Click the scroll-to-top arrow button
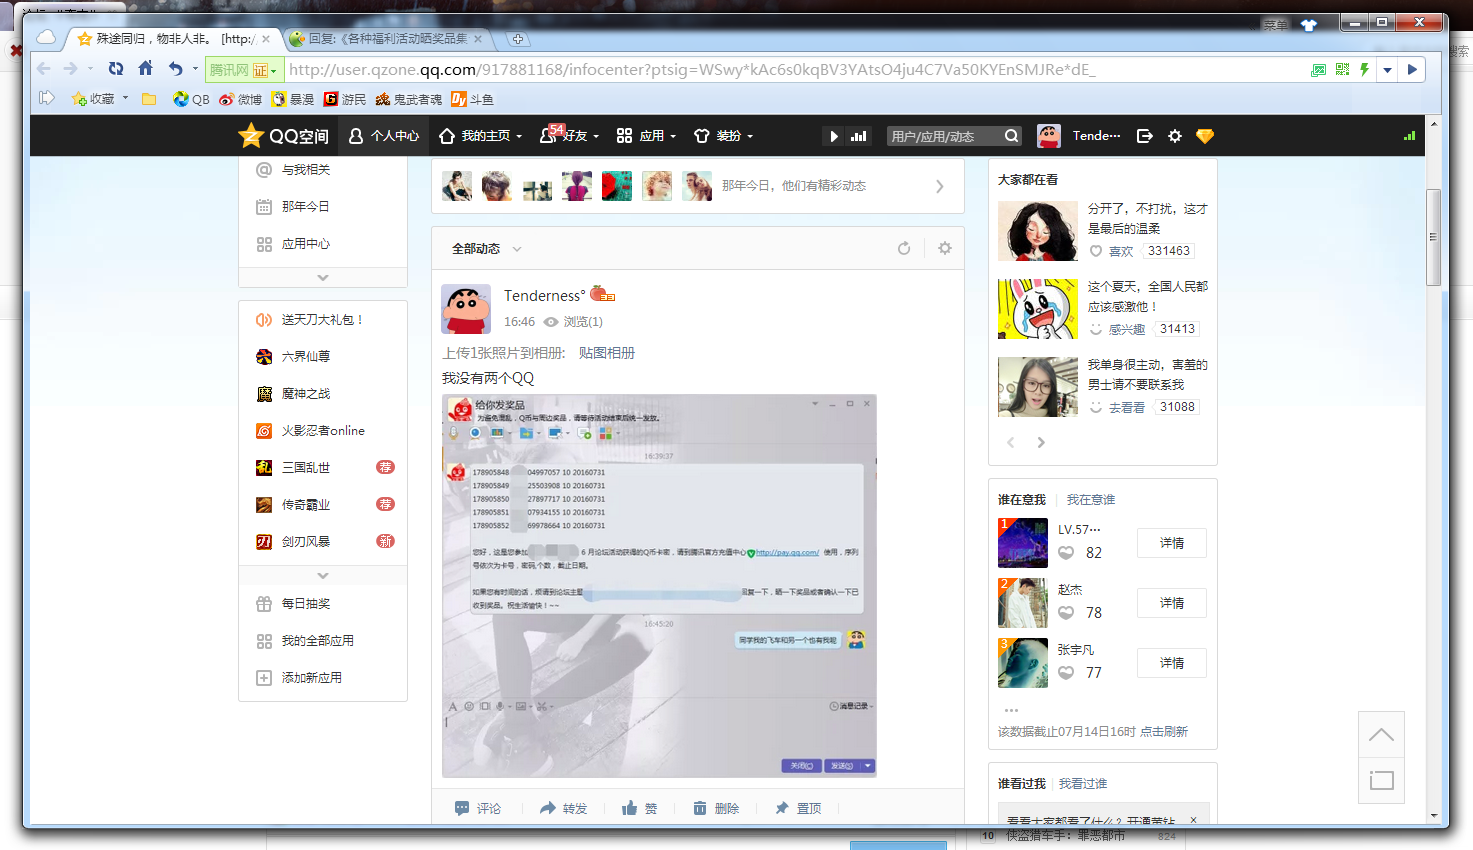This screenshot has width=1473, height=850. (1381, 735)
